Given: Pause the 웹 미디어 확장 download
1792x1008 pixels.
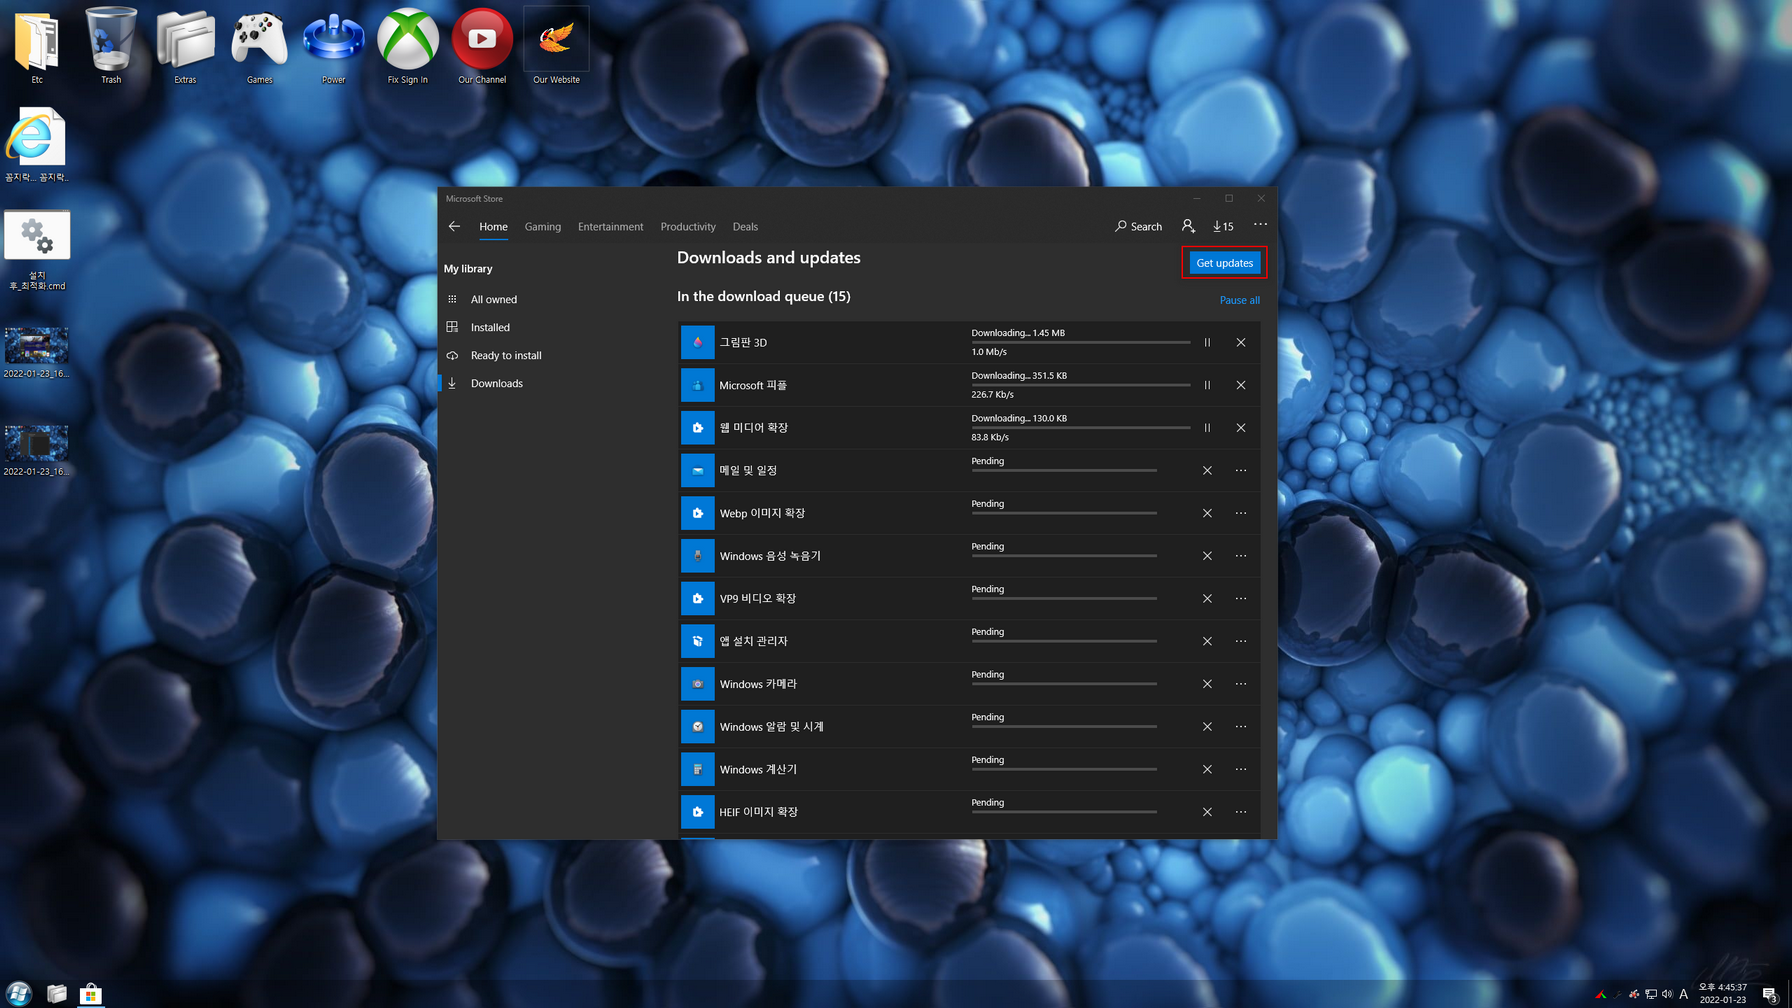Looking at the screenshot, I should coord(1207,428).
